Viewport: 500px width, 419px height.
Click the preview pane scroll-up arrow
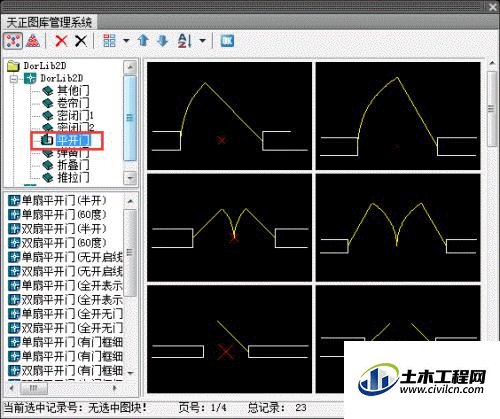[492, 63]
